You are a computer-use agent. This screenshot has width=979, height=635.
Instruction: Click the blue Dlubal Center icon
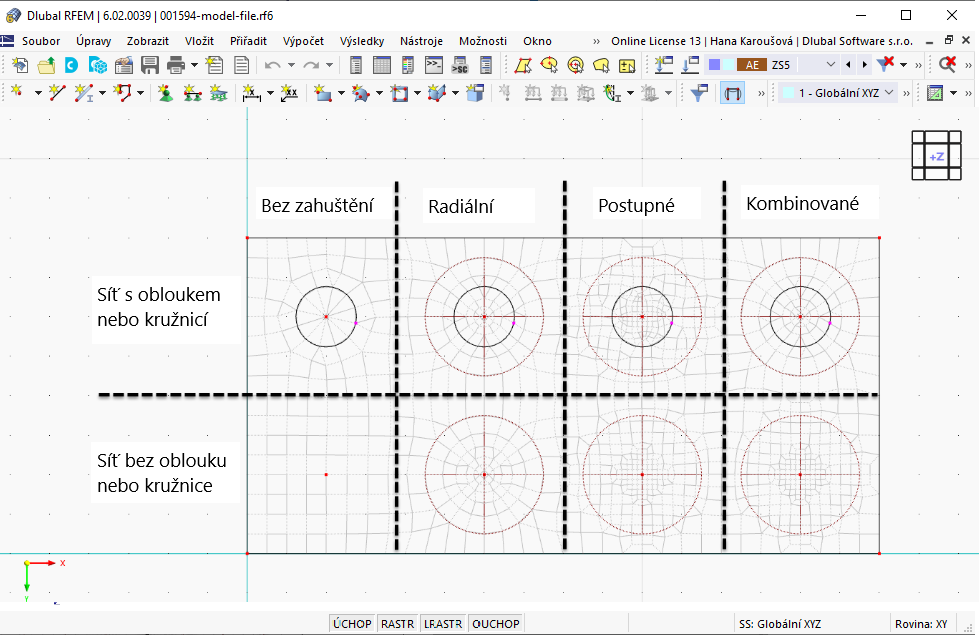(72, 65)
